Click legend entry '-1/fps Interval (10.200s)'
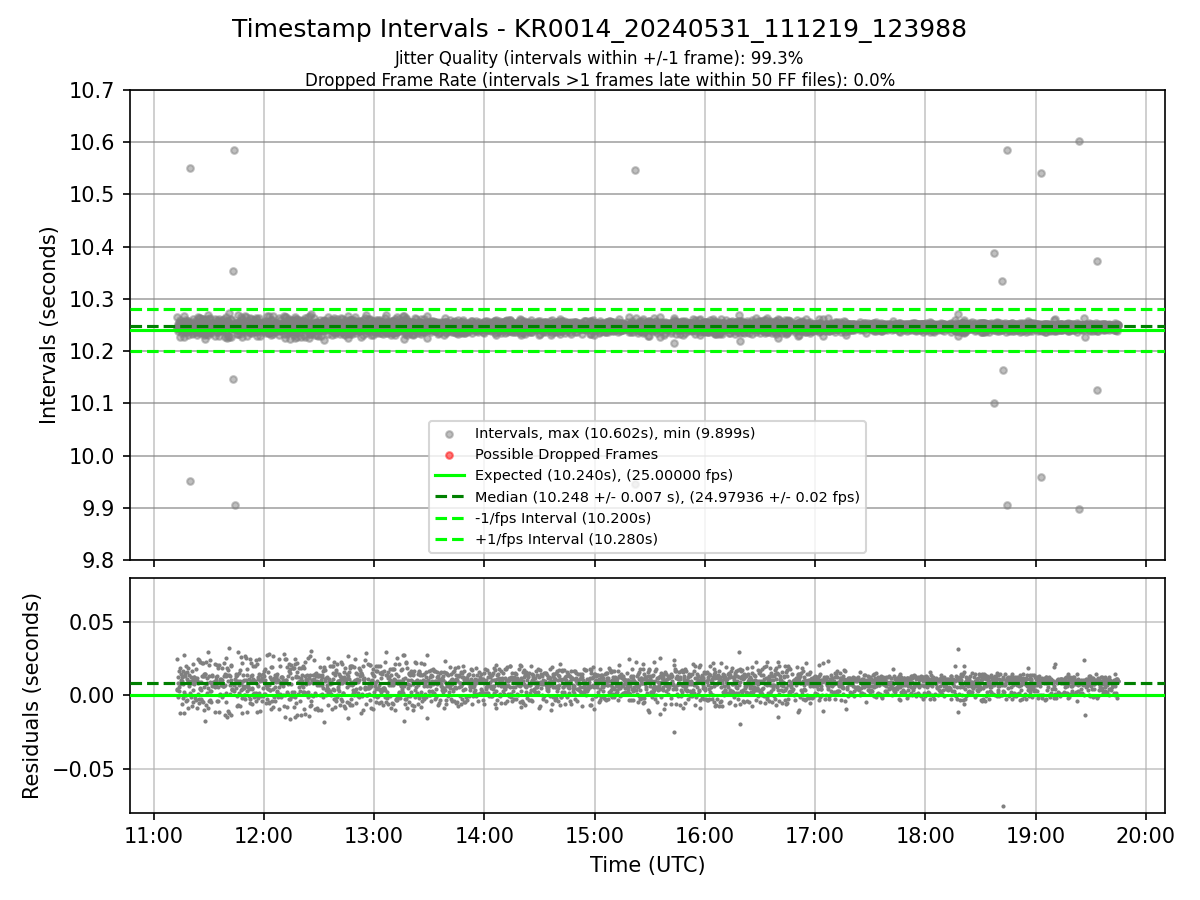The height and width of the screenshot is (900, 1200). click(x=563, y=518)
